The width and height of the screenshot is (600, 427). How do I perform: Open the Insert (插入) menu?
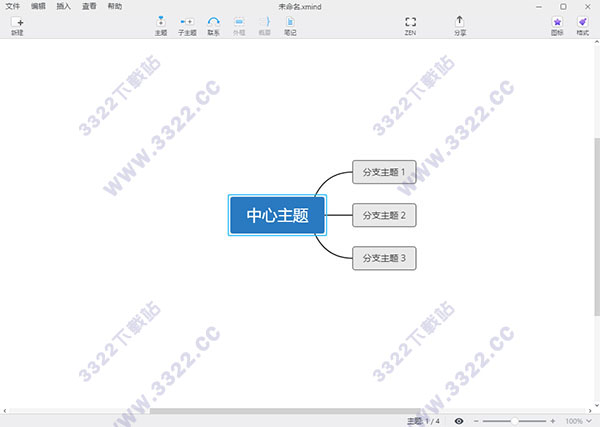[64, 6]
